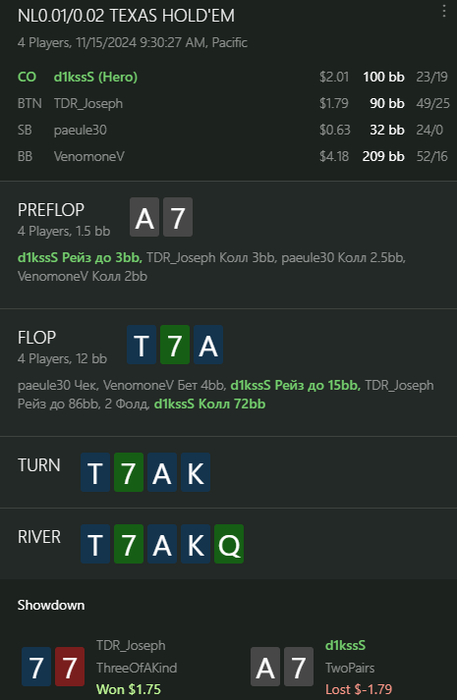Select the blue T flop card

click(x=141, y=345)
